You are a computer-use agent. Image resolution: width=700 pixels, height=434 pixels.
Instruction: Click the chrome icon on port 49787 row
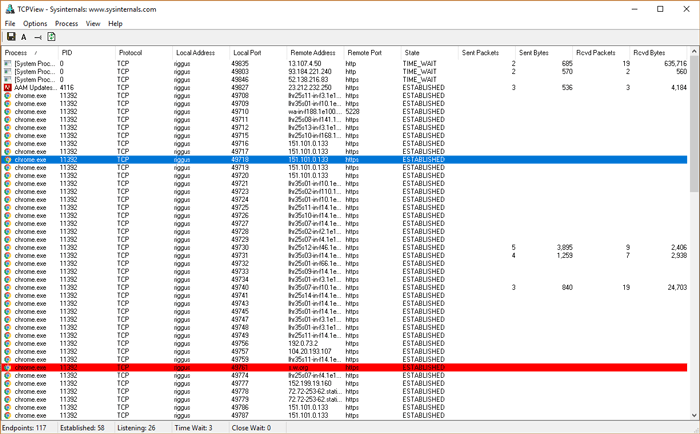point(8,415)
